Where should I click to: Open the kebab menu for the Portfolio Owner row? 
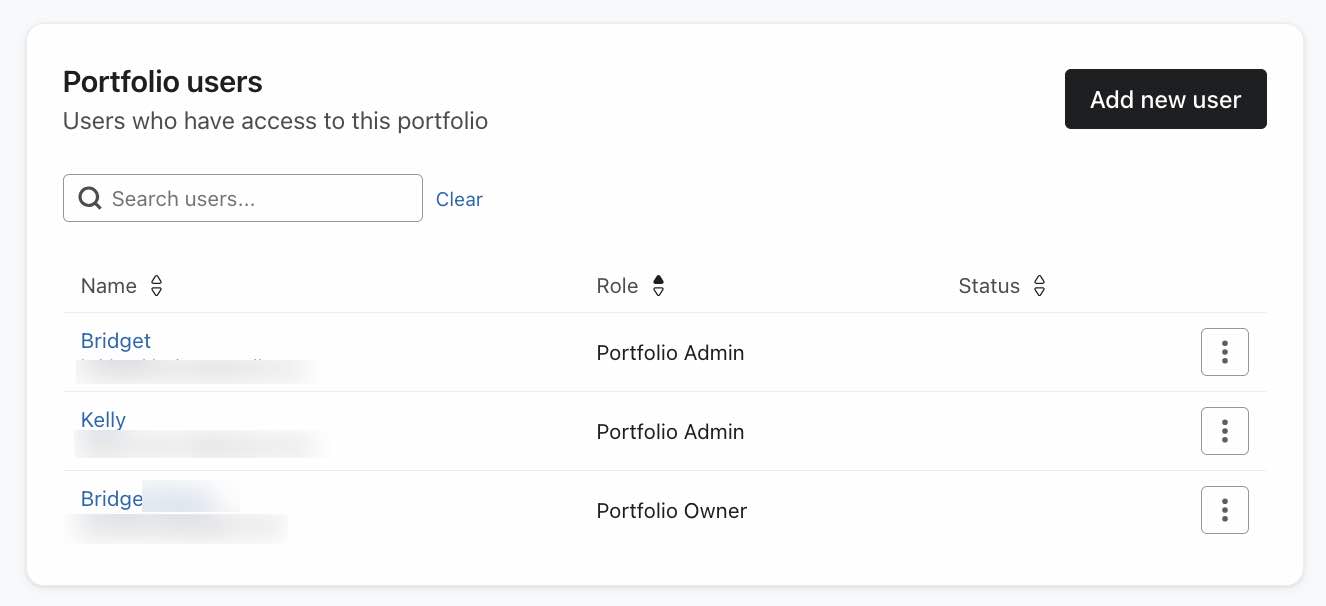tap(1225, 510)
